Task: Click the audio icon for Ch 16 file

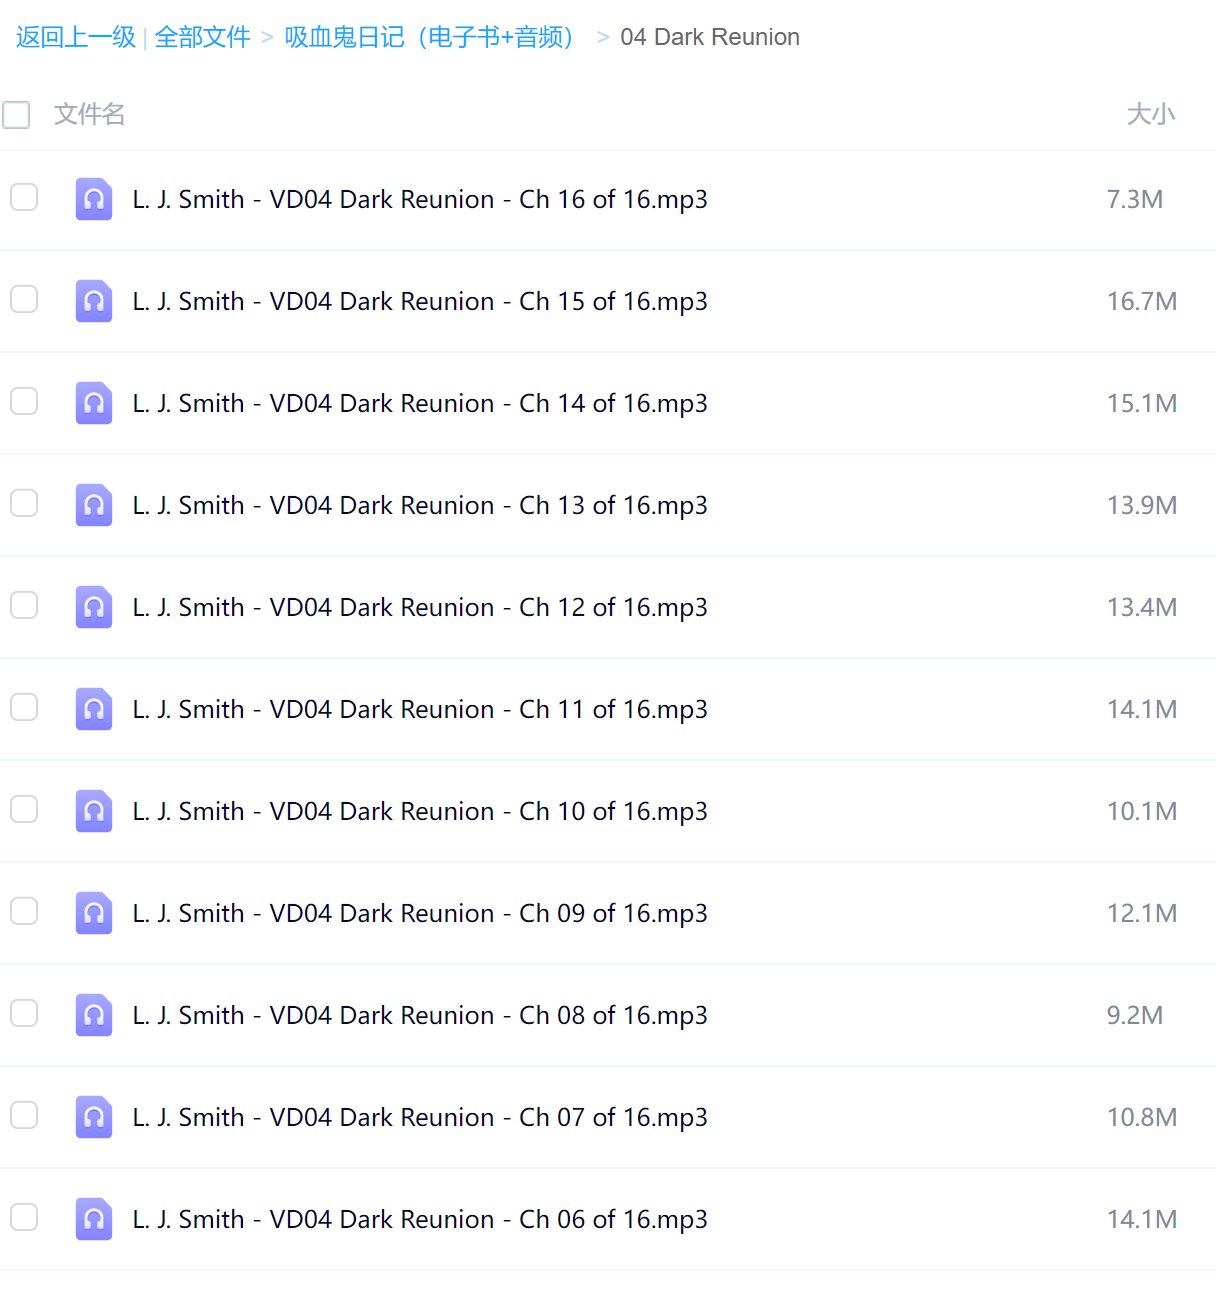Action: (94, 199)
